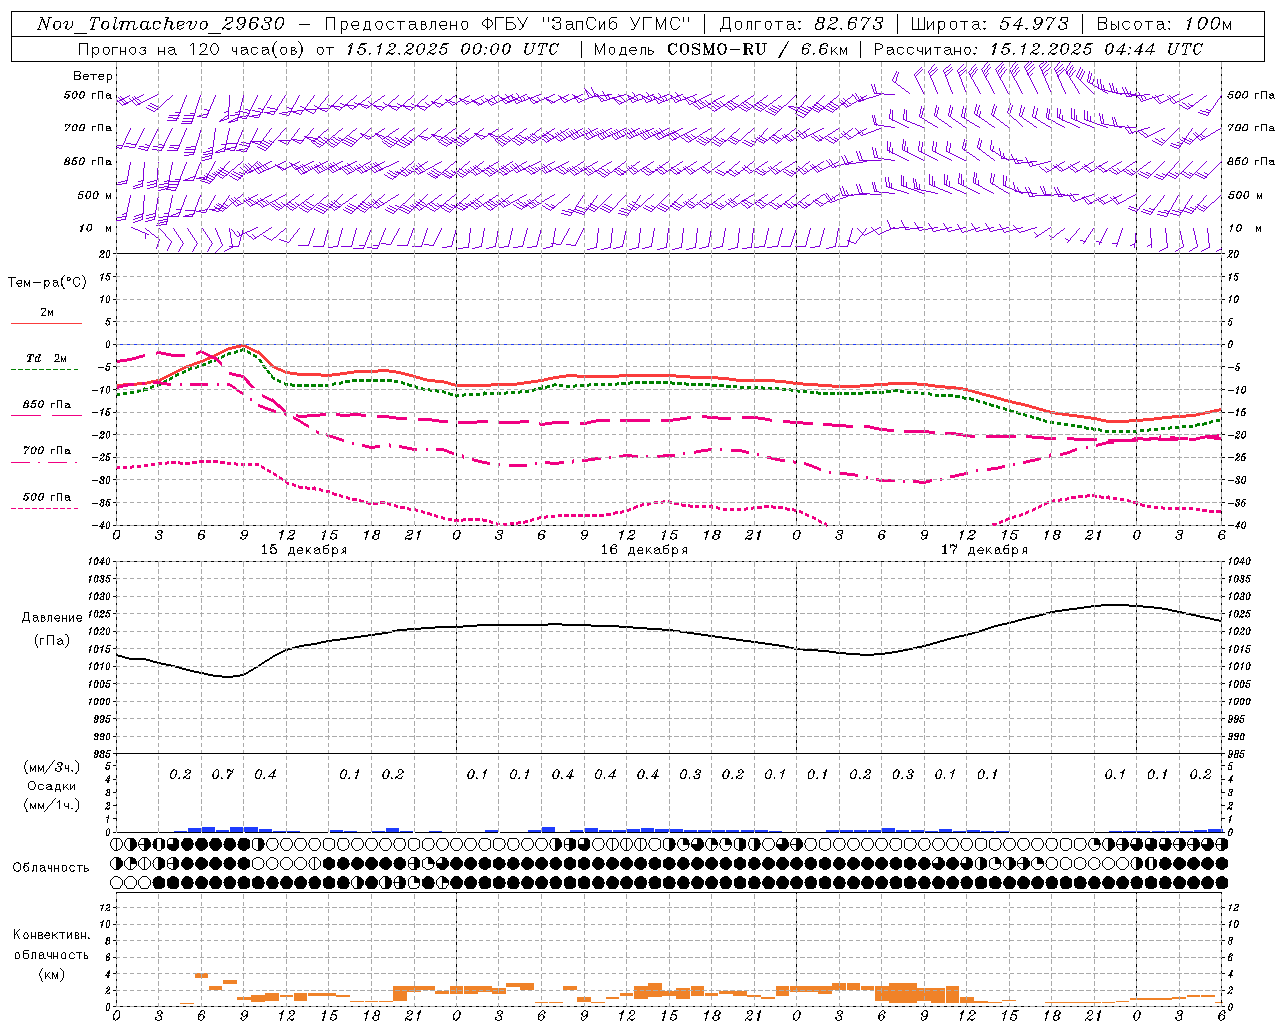Click the station title Nov_Tolmachevo_29630
This screenshot has height=1024, width=1280.
pyautogui.click(x=161, y=24)
